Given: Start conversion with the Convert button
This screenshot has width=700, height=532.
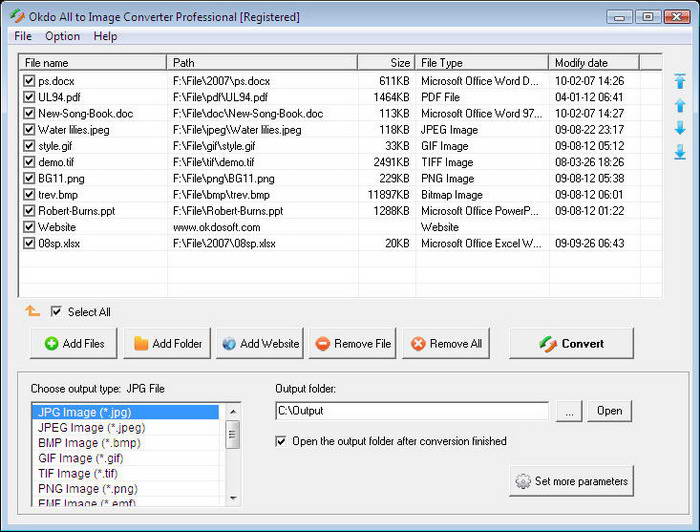Looking at the screenshot, I should (x=571, y=343).
